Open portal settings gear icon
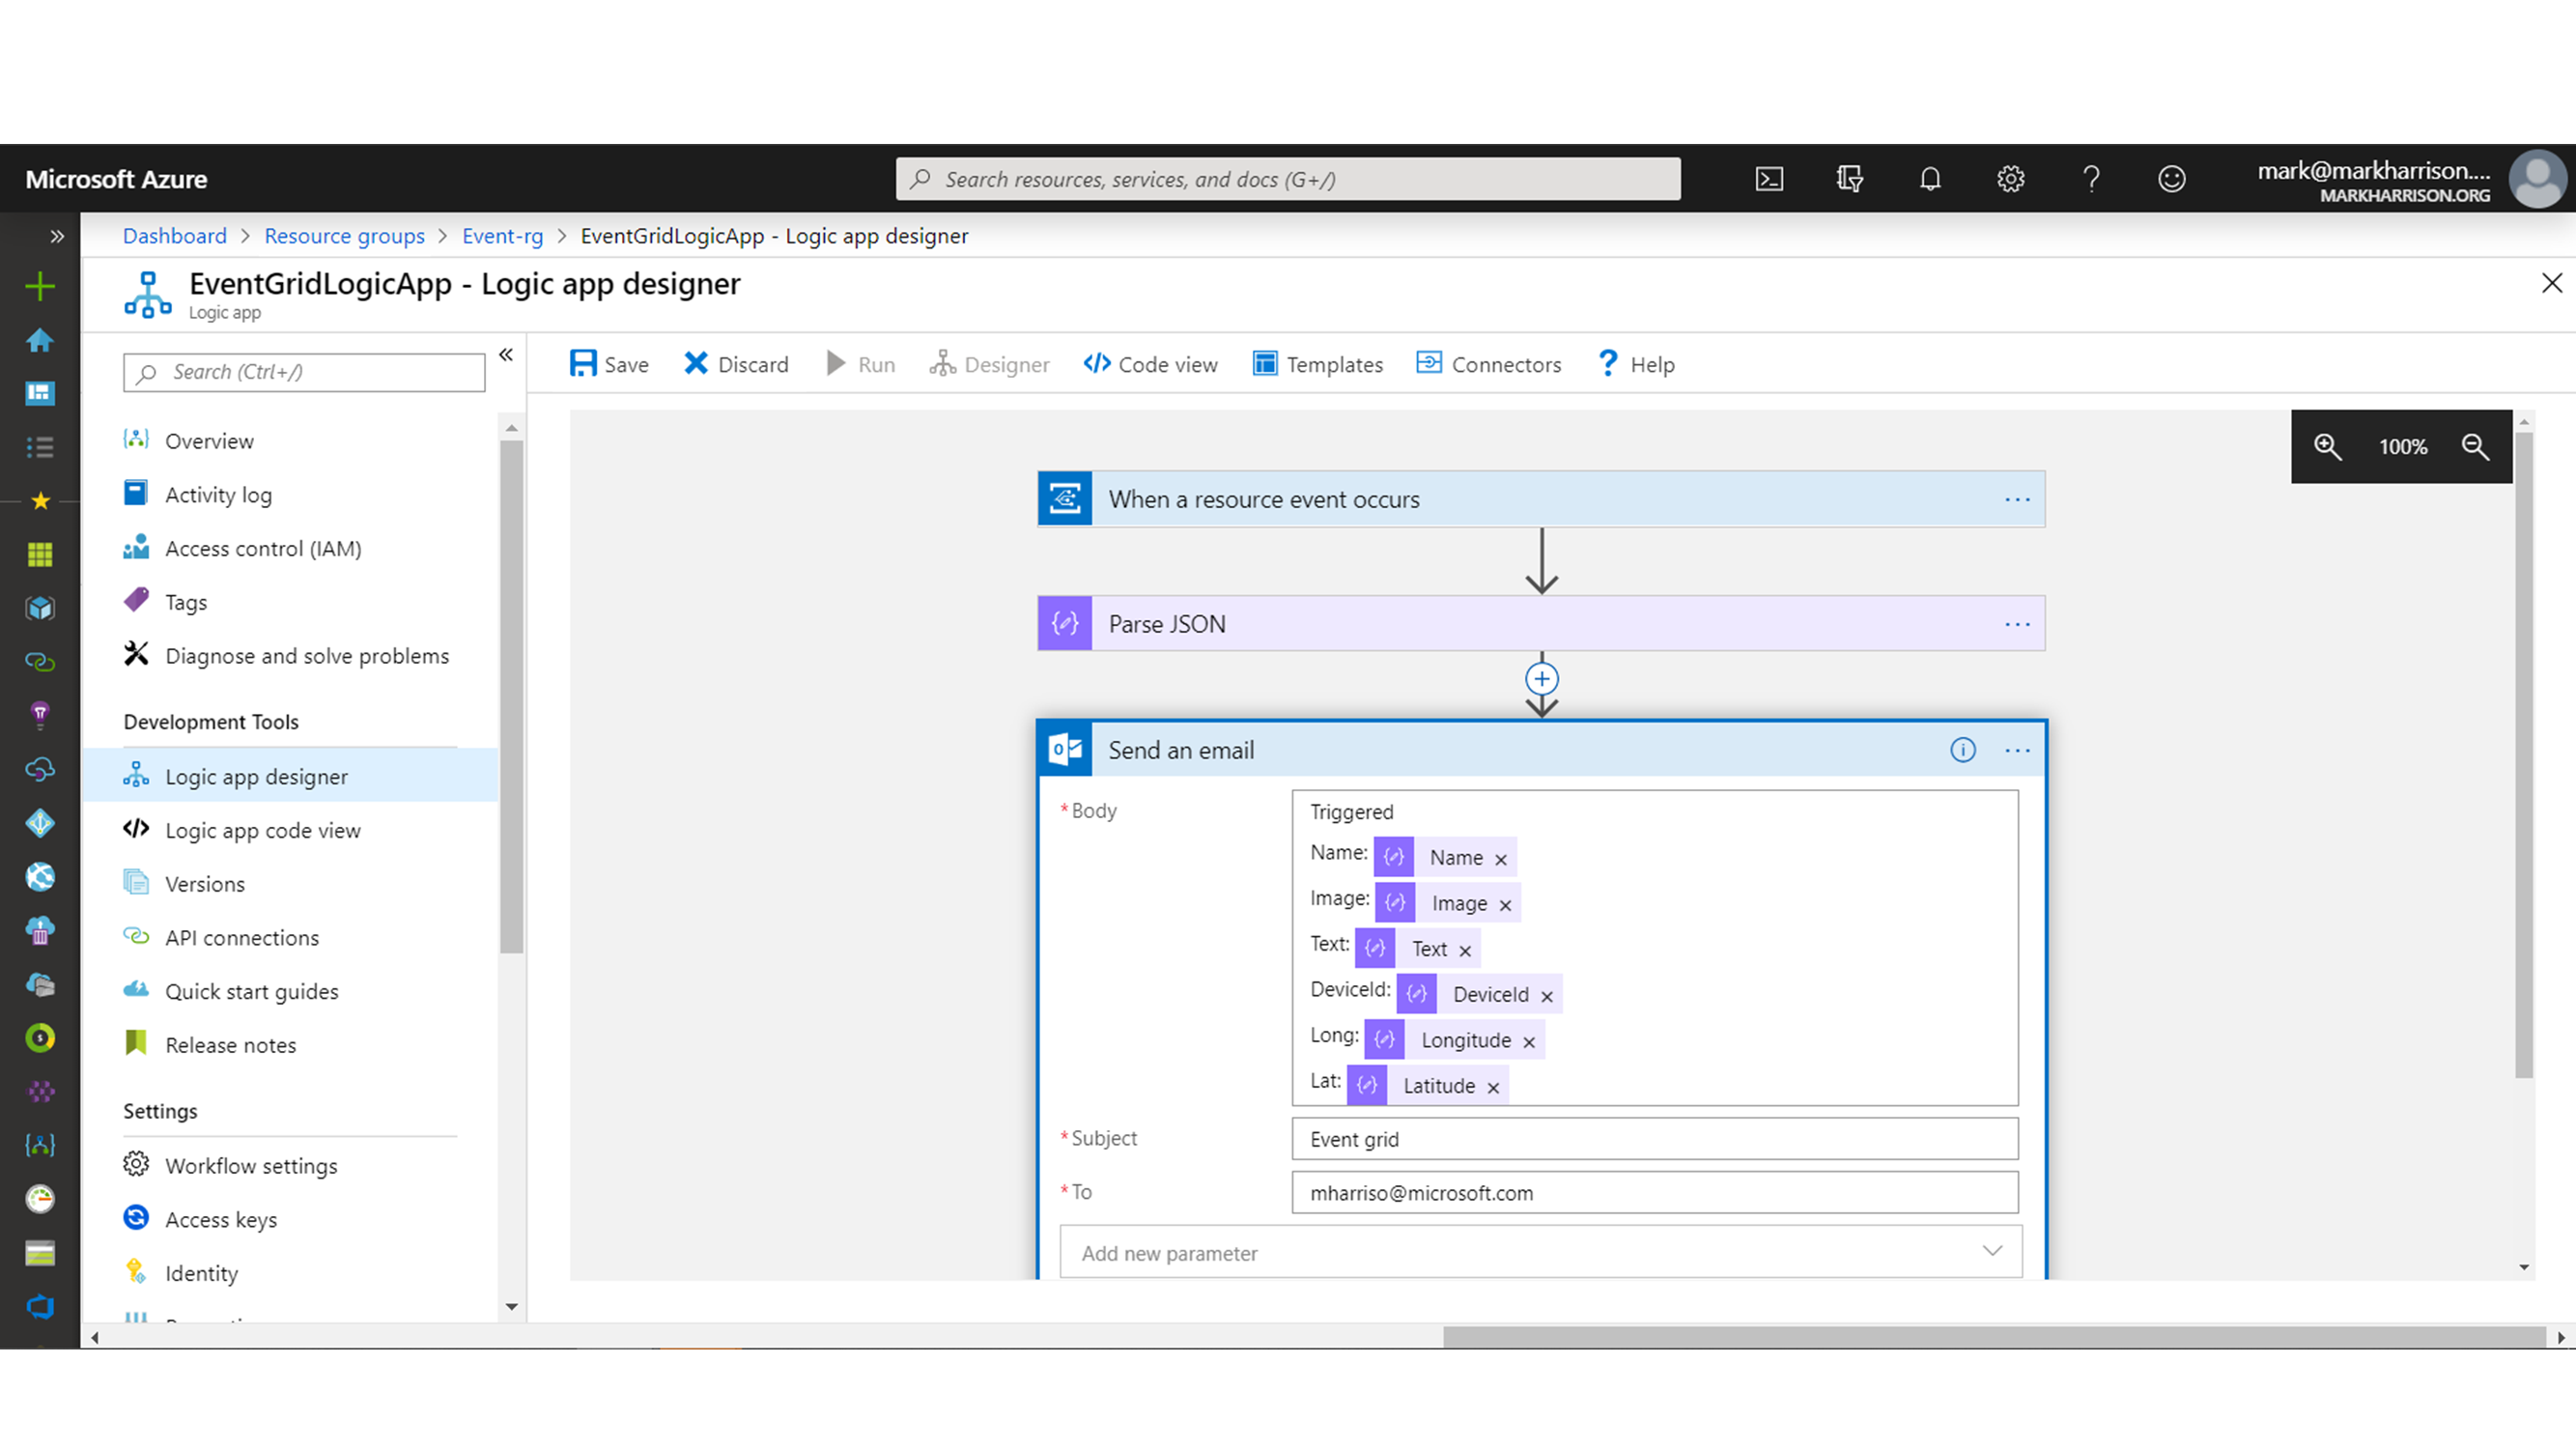Image resolution: width=2576 pixels, height=1449 pixels. pos(2010,179)
